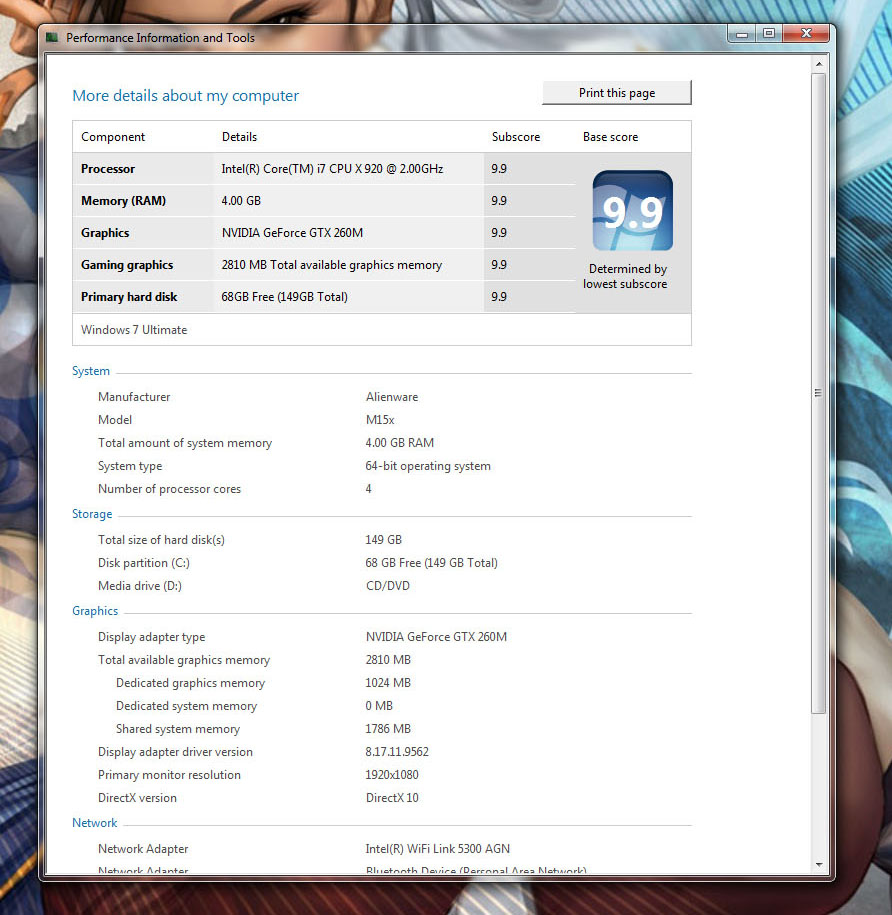Click More details about my computer heading
892x915 pixels.
pos(186,96)
